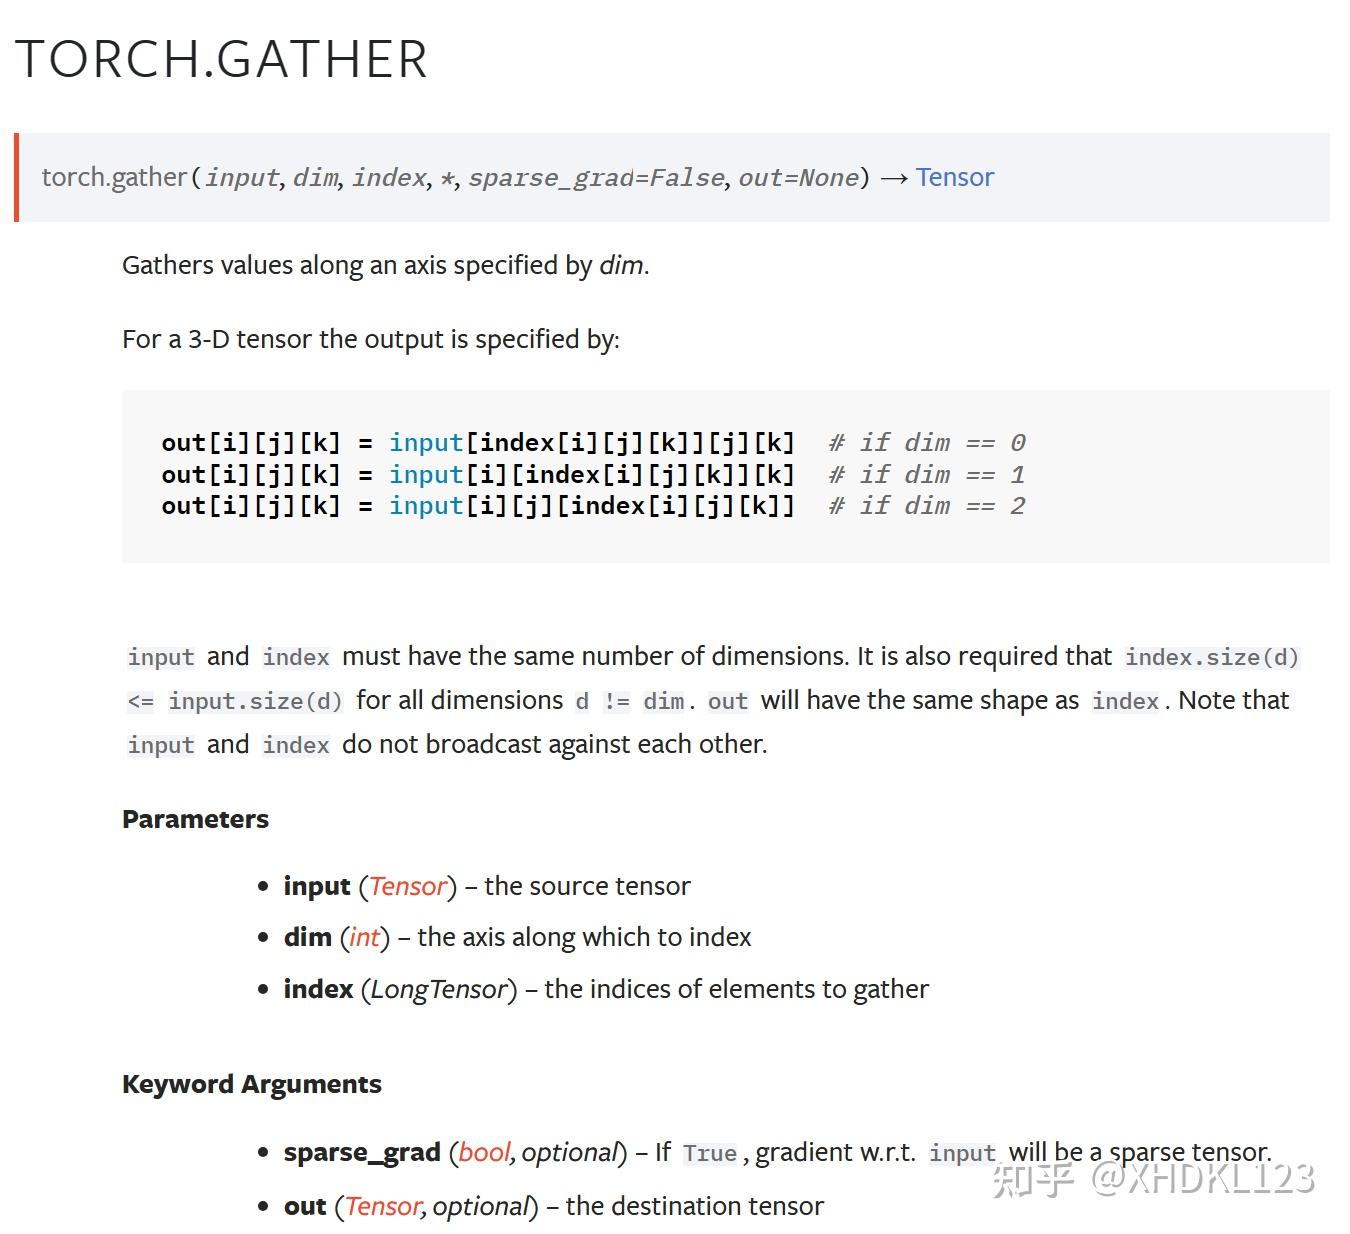Click the Tensor return type link
Viewport: 1350px width, 1234px height.
pyautogui.click(x=954, y=177)
